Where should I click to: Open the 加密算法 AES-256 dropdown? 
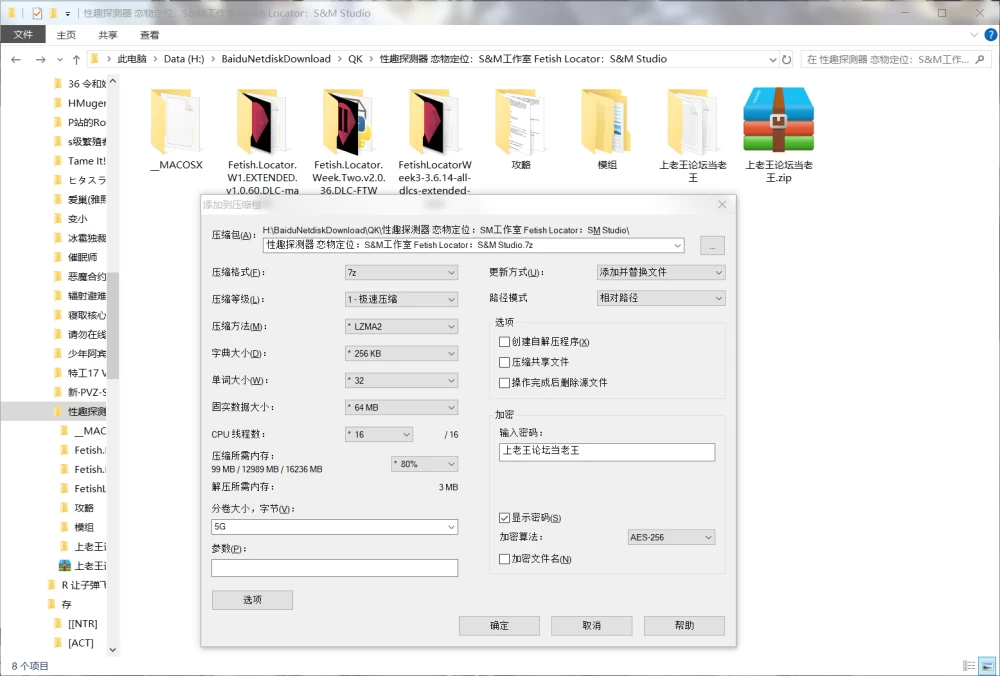coord(672,537)
